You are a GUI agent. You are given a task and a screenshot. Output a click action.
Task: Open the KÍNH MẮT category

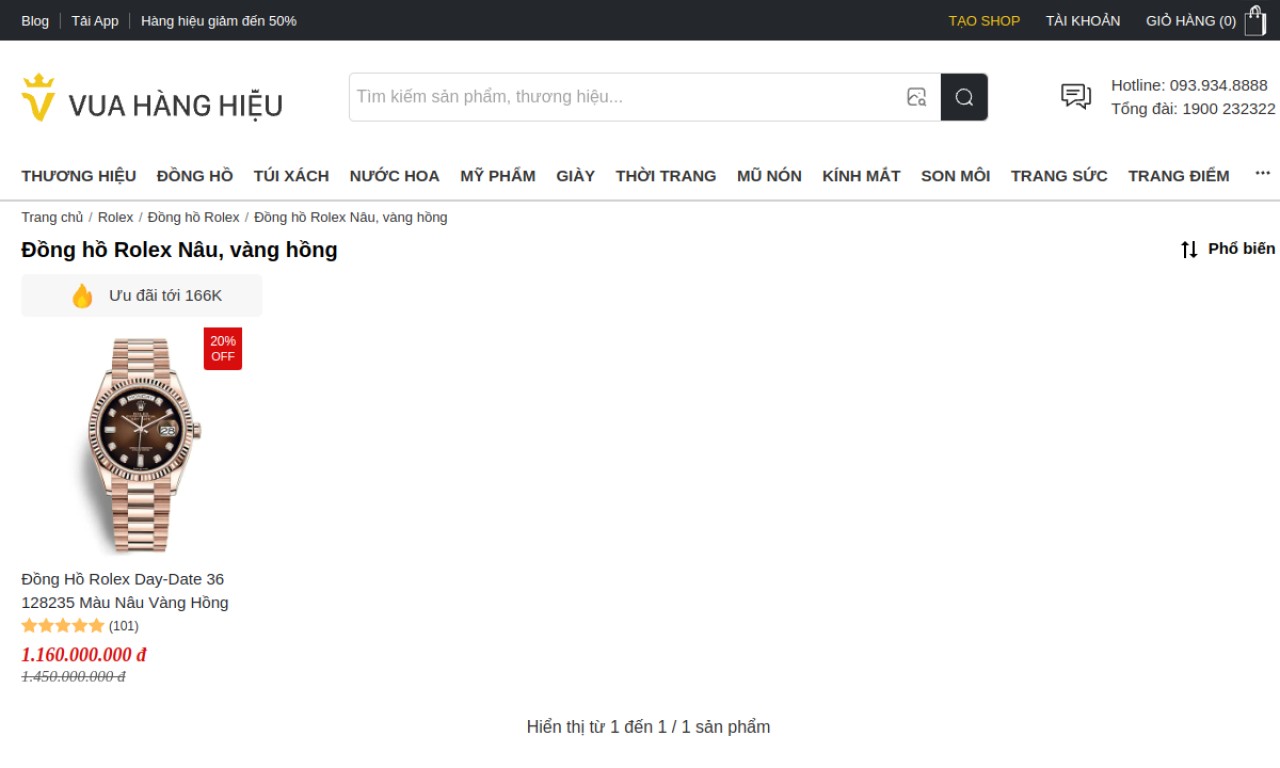(x=861, y=176)
